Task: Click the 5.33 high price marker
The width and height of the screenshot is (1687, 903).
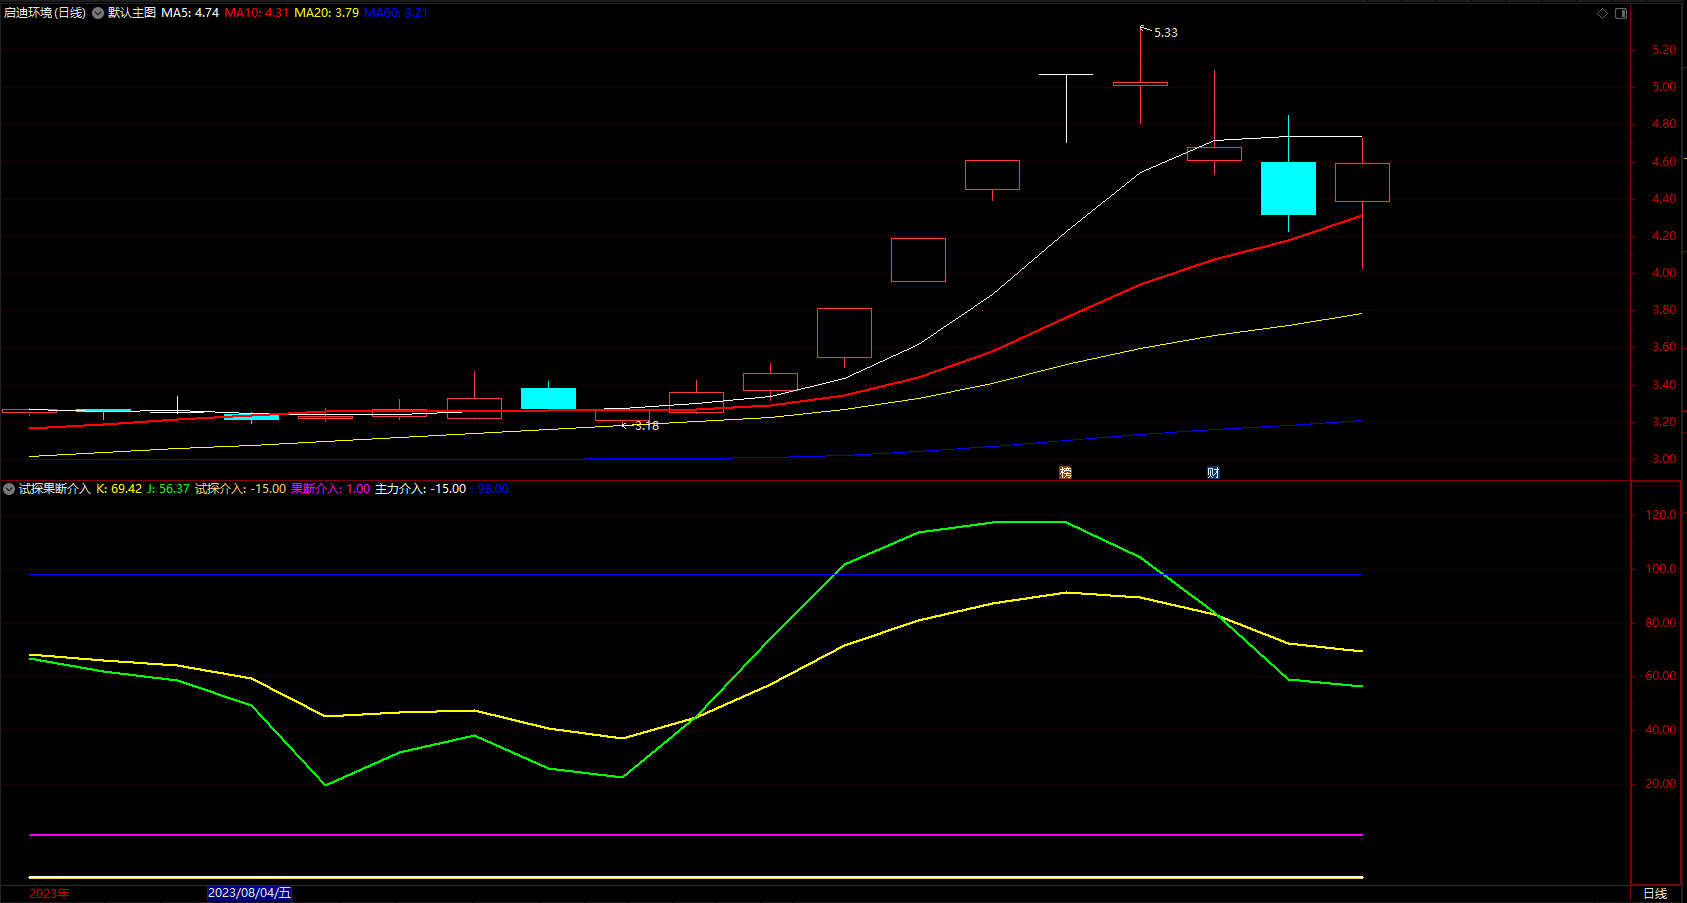Action: tap(1166, 33)
